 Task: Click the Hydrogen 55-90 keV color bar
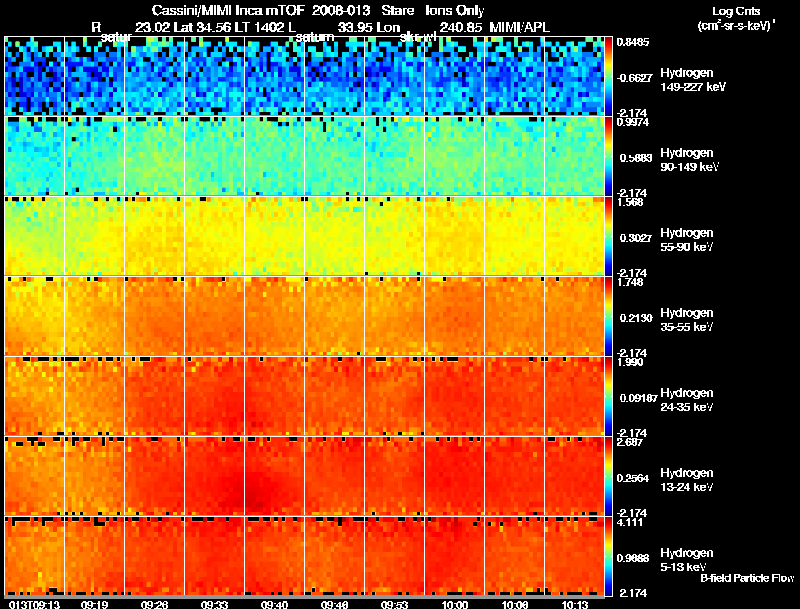pos(608,236)
